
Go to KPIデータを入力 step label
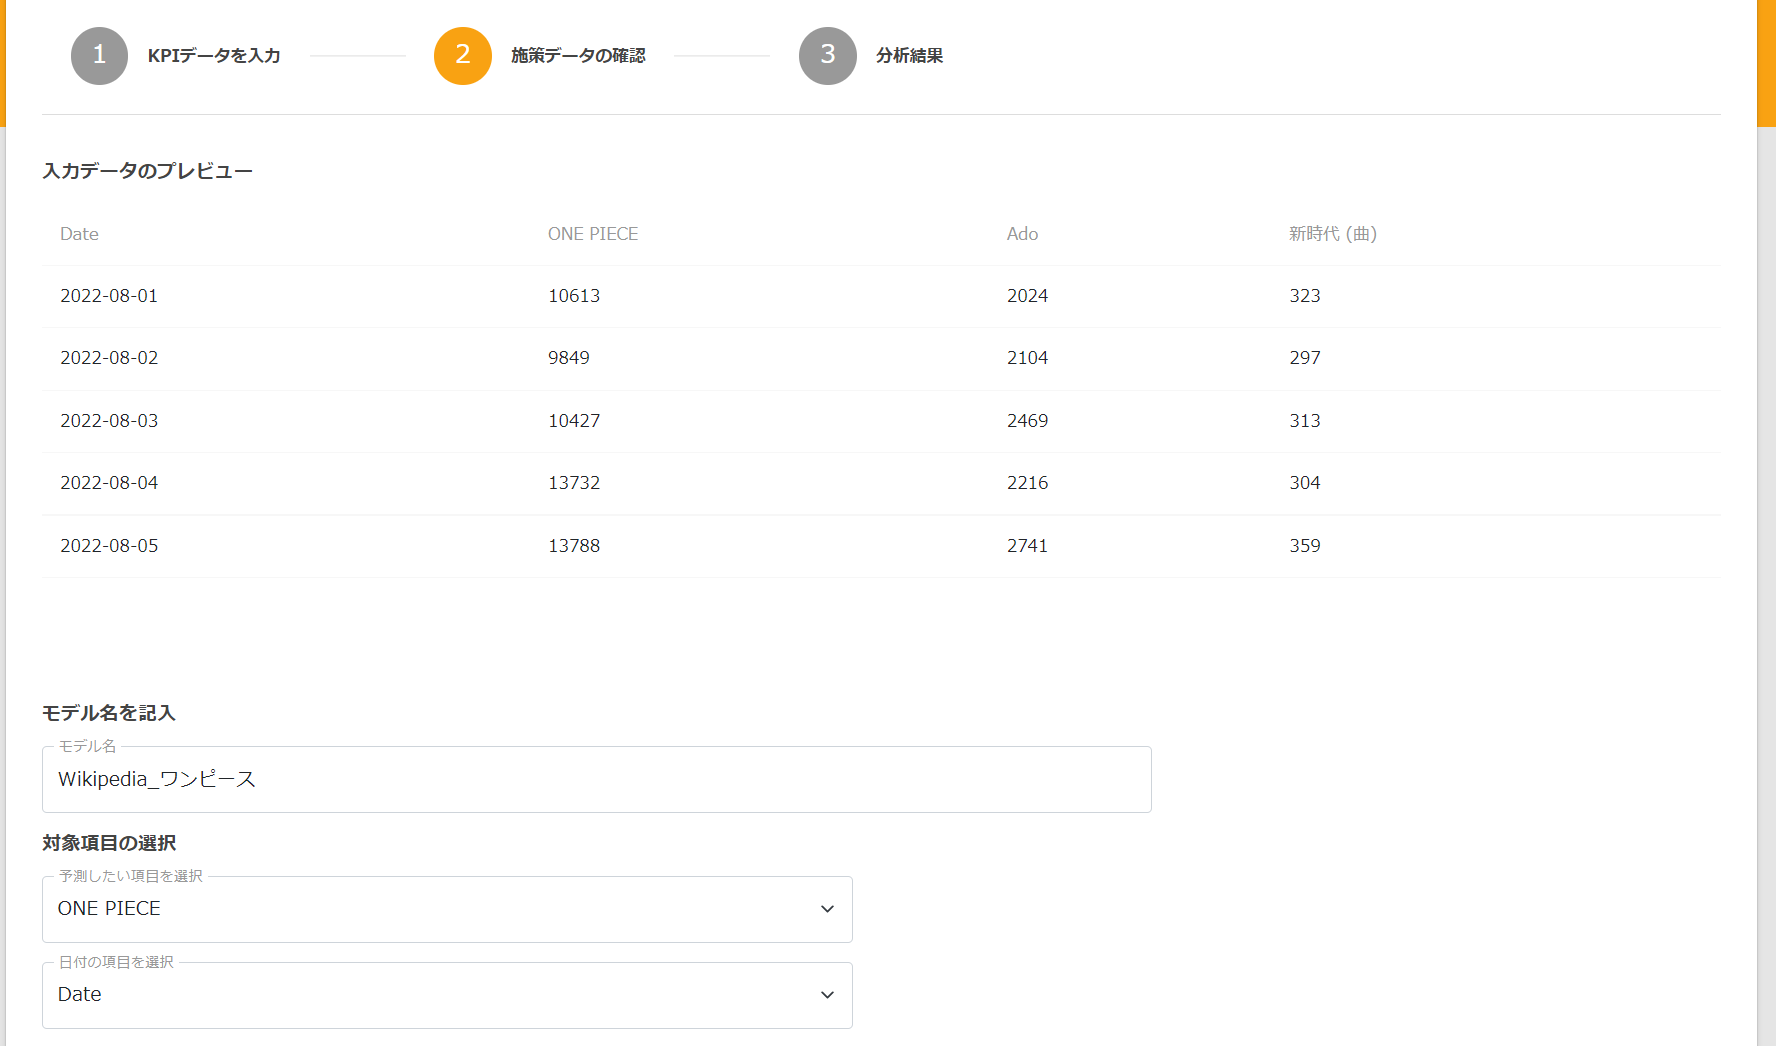pos(214,56)
